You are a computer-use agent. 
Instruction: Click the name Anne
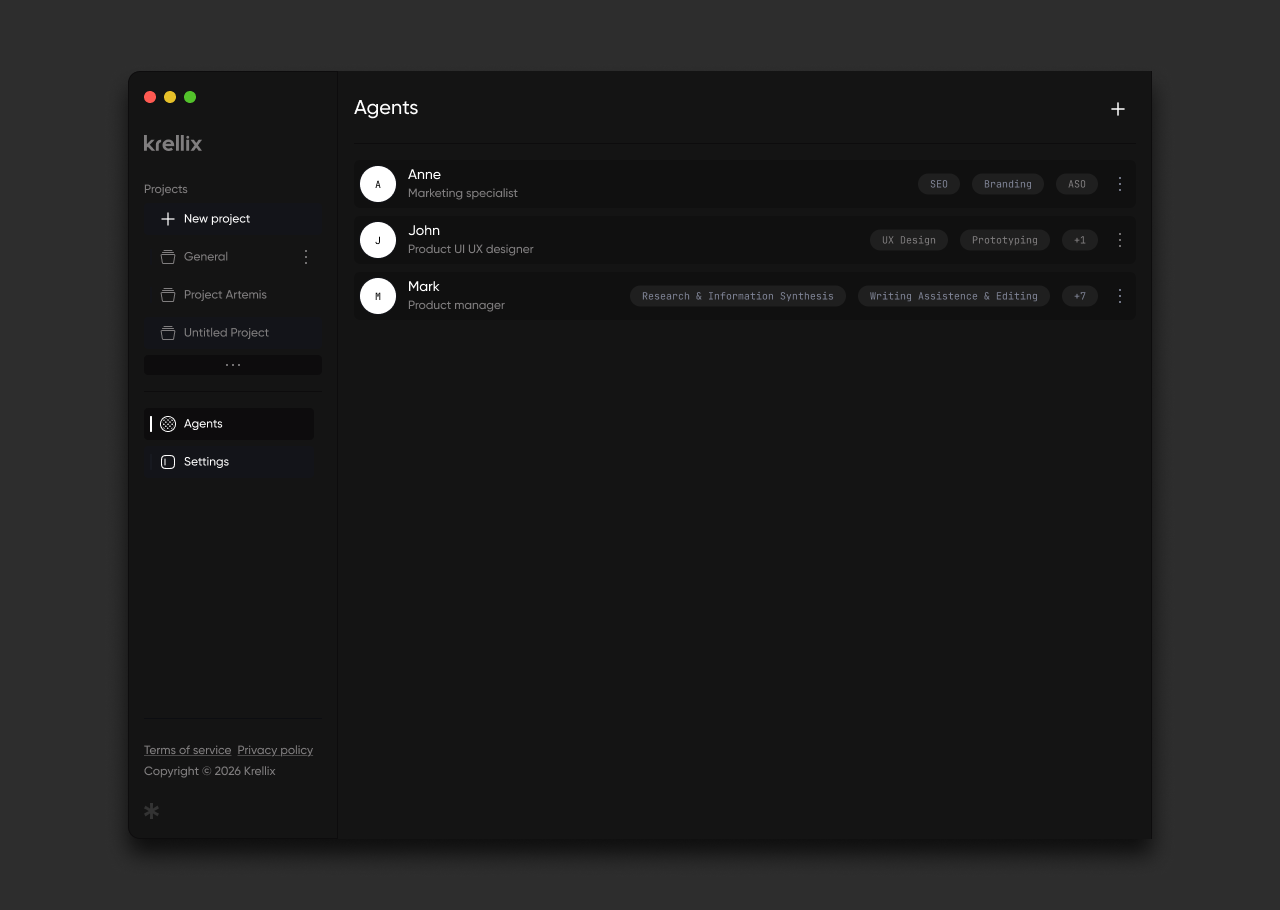pos(424,175)
